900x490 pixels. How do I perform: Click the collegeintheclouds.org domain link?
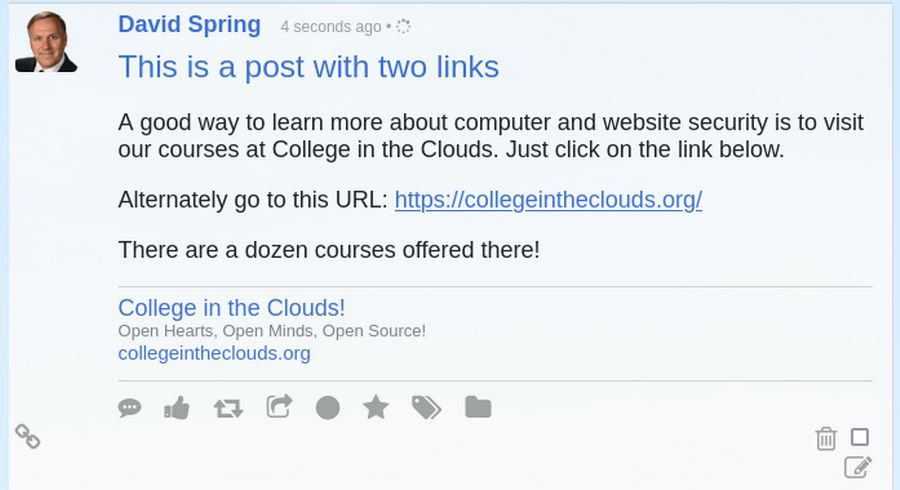(214, 353)
